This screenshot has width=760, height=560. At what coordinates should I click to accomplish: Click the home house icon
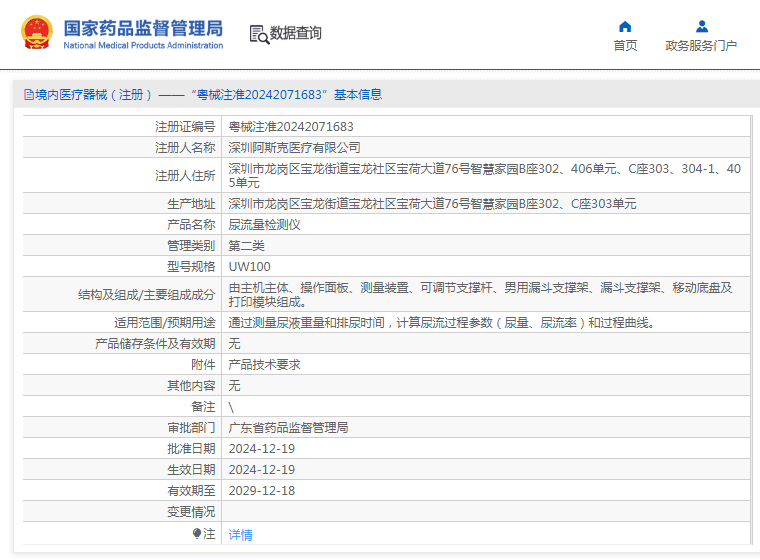625,26
